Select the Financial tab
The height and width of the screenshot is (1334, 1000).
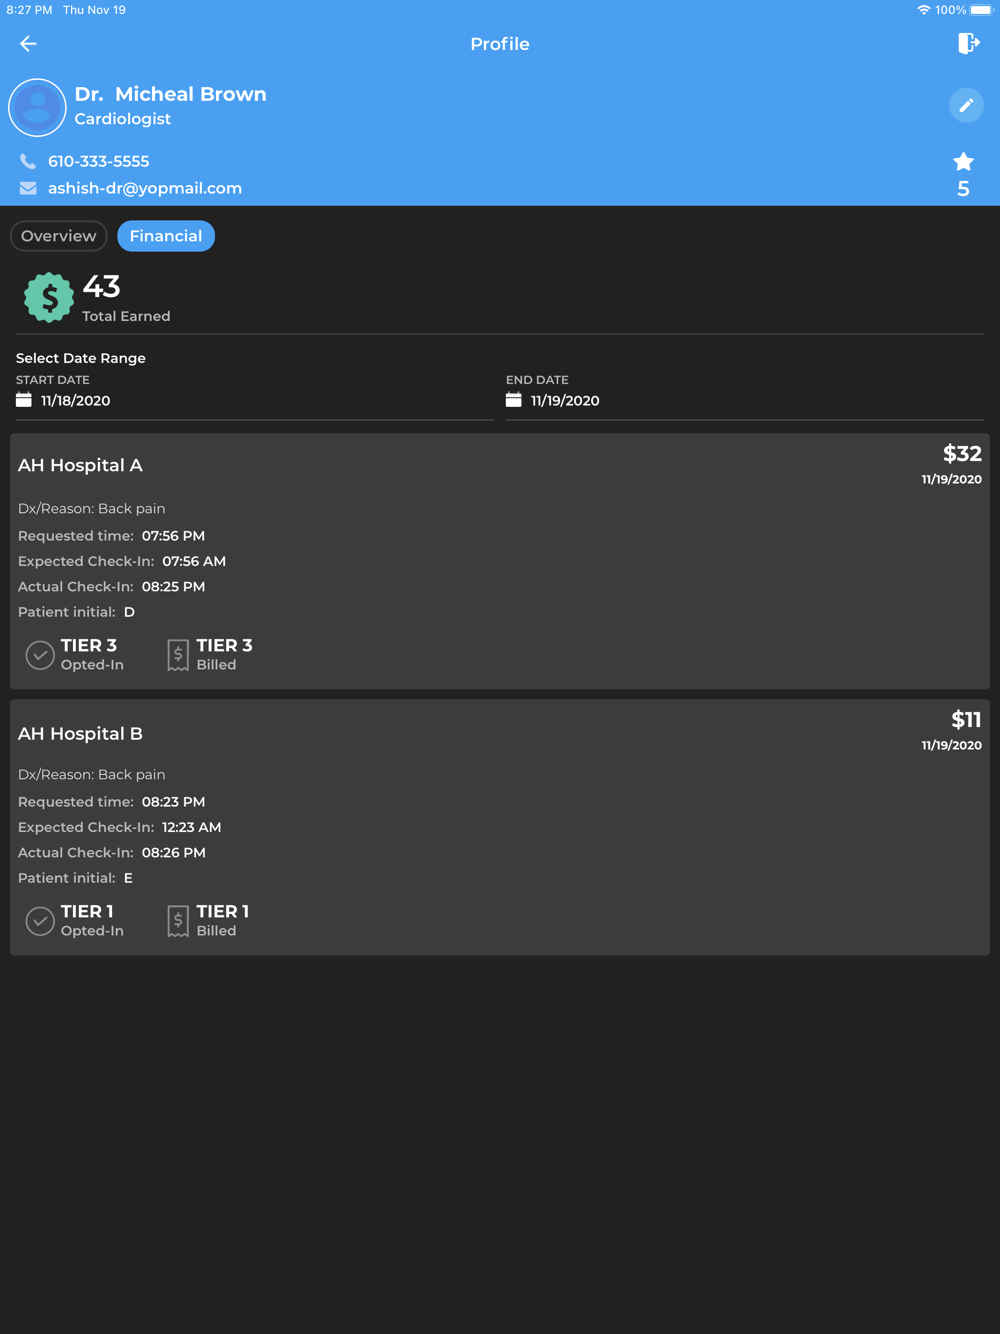166,236
